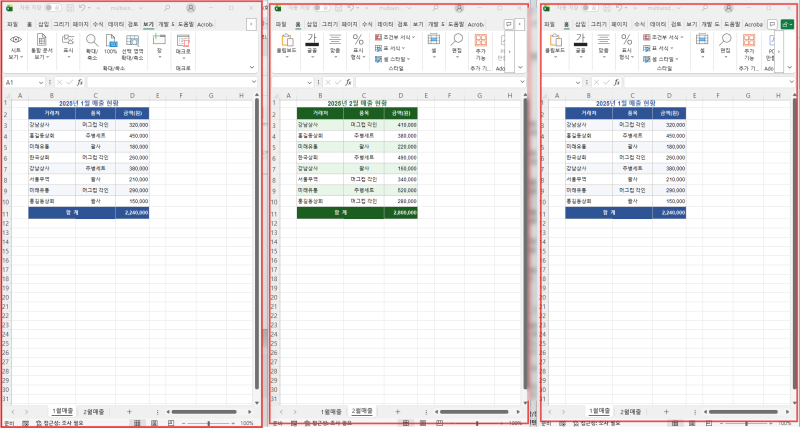Open Clipboard (클립보드) in middle window

coord(288,47)
